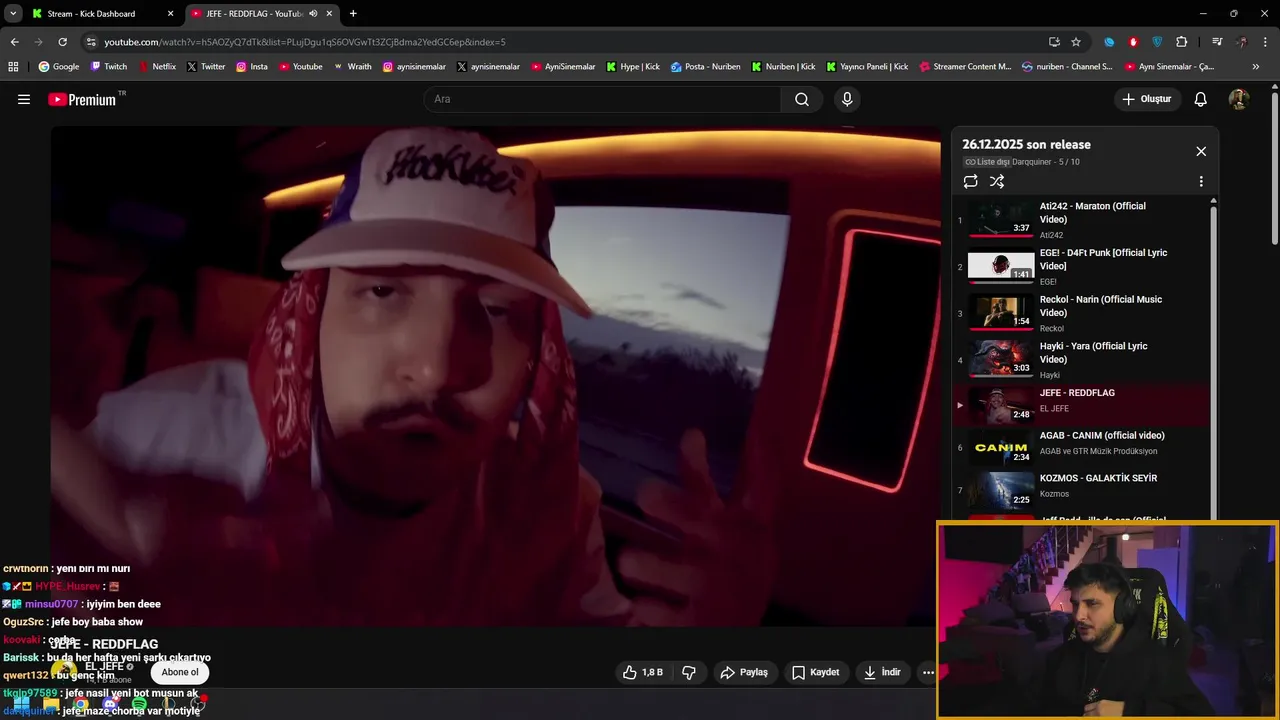Open the Extensions puzzle menu
1280x720 pixels.
point(1181,42)
